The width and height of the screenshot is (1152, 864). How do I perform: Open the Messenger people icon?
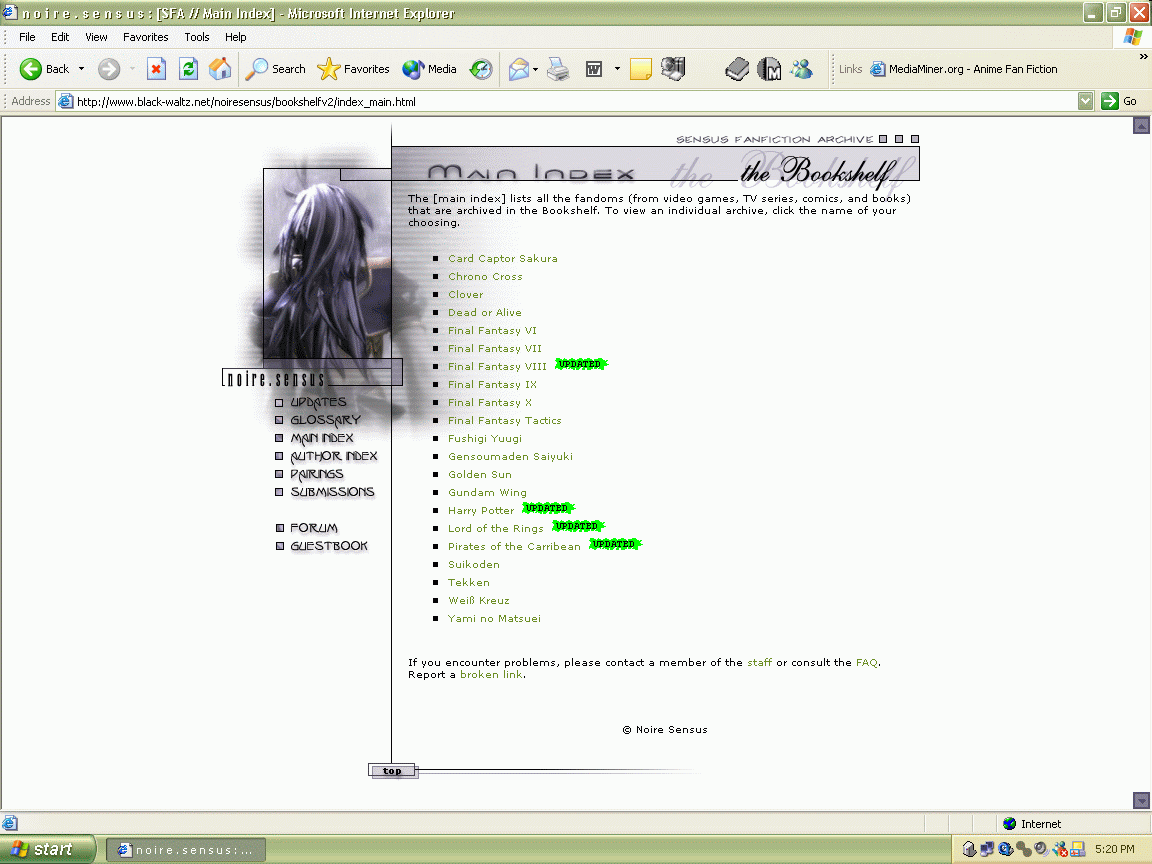pyautogui.click(x=802, y=69)
